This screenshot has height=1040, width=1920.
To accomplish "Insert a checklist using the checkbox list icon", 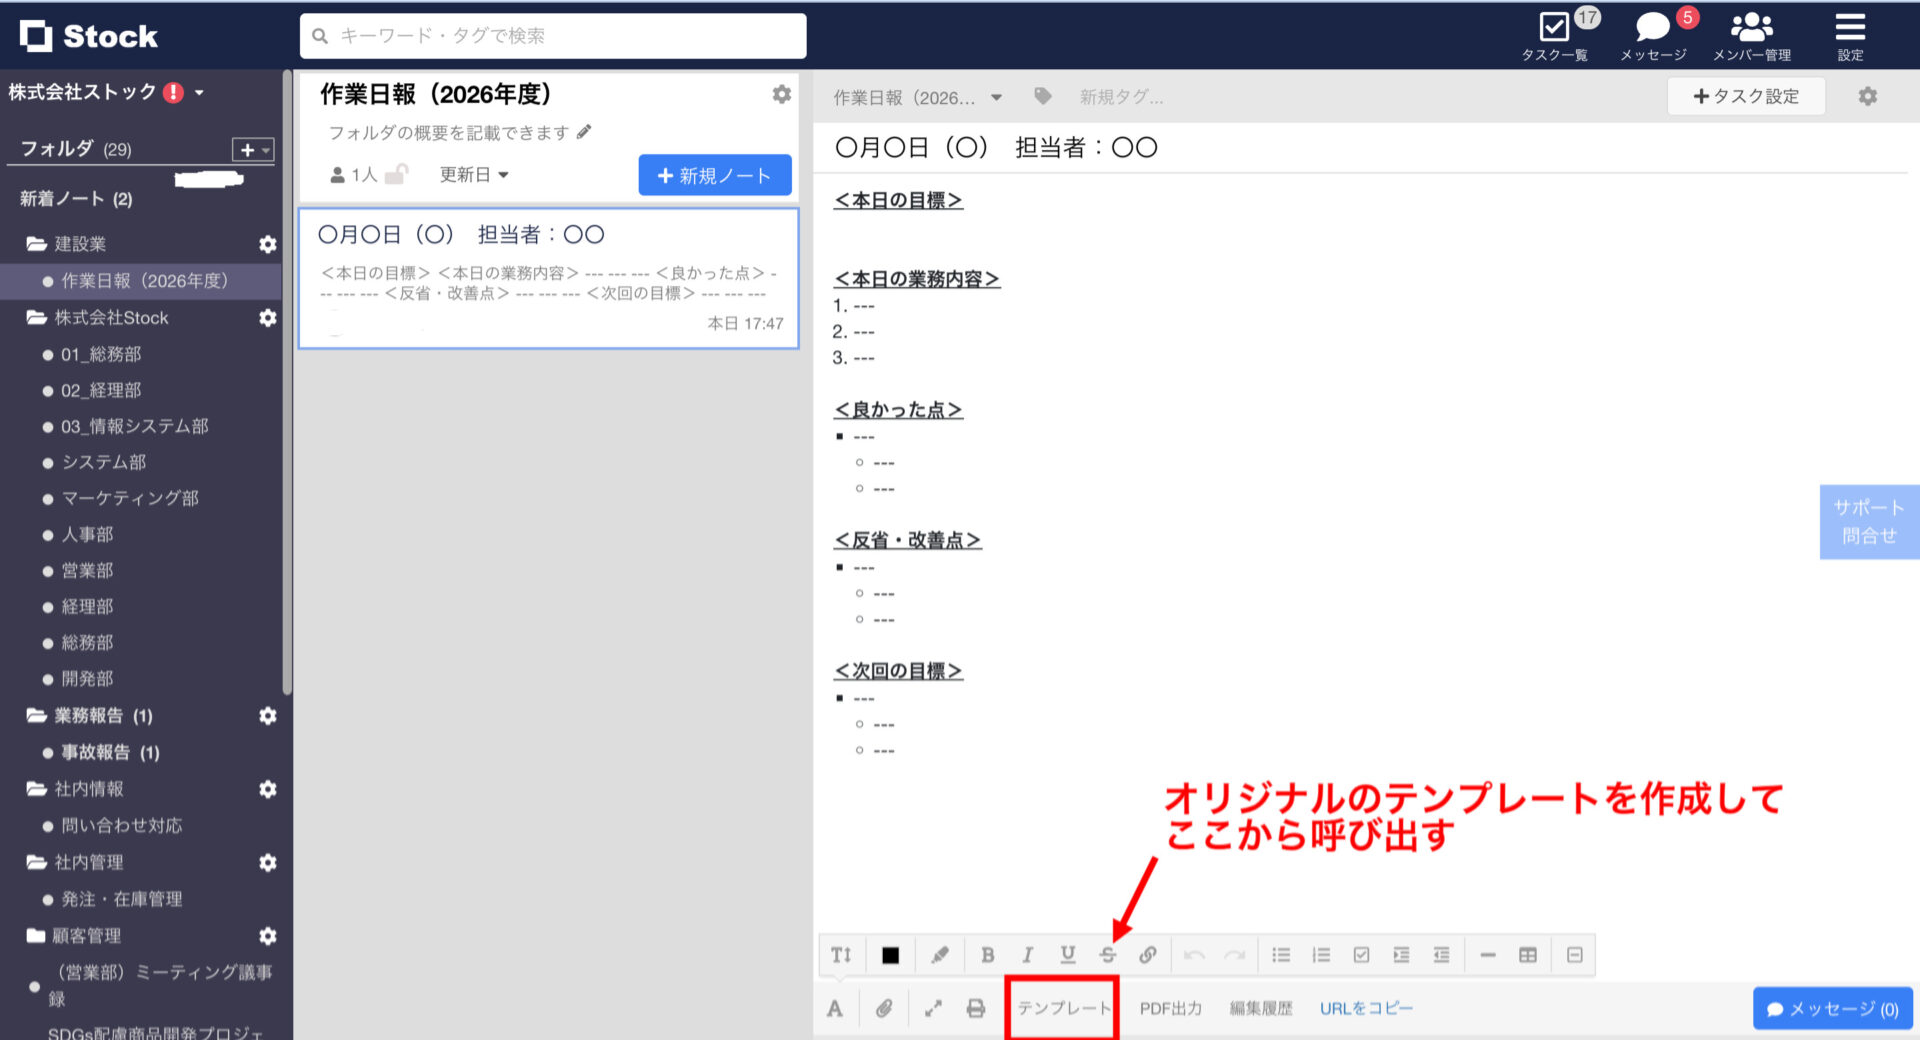I will [1361, 955].
